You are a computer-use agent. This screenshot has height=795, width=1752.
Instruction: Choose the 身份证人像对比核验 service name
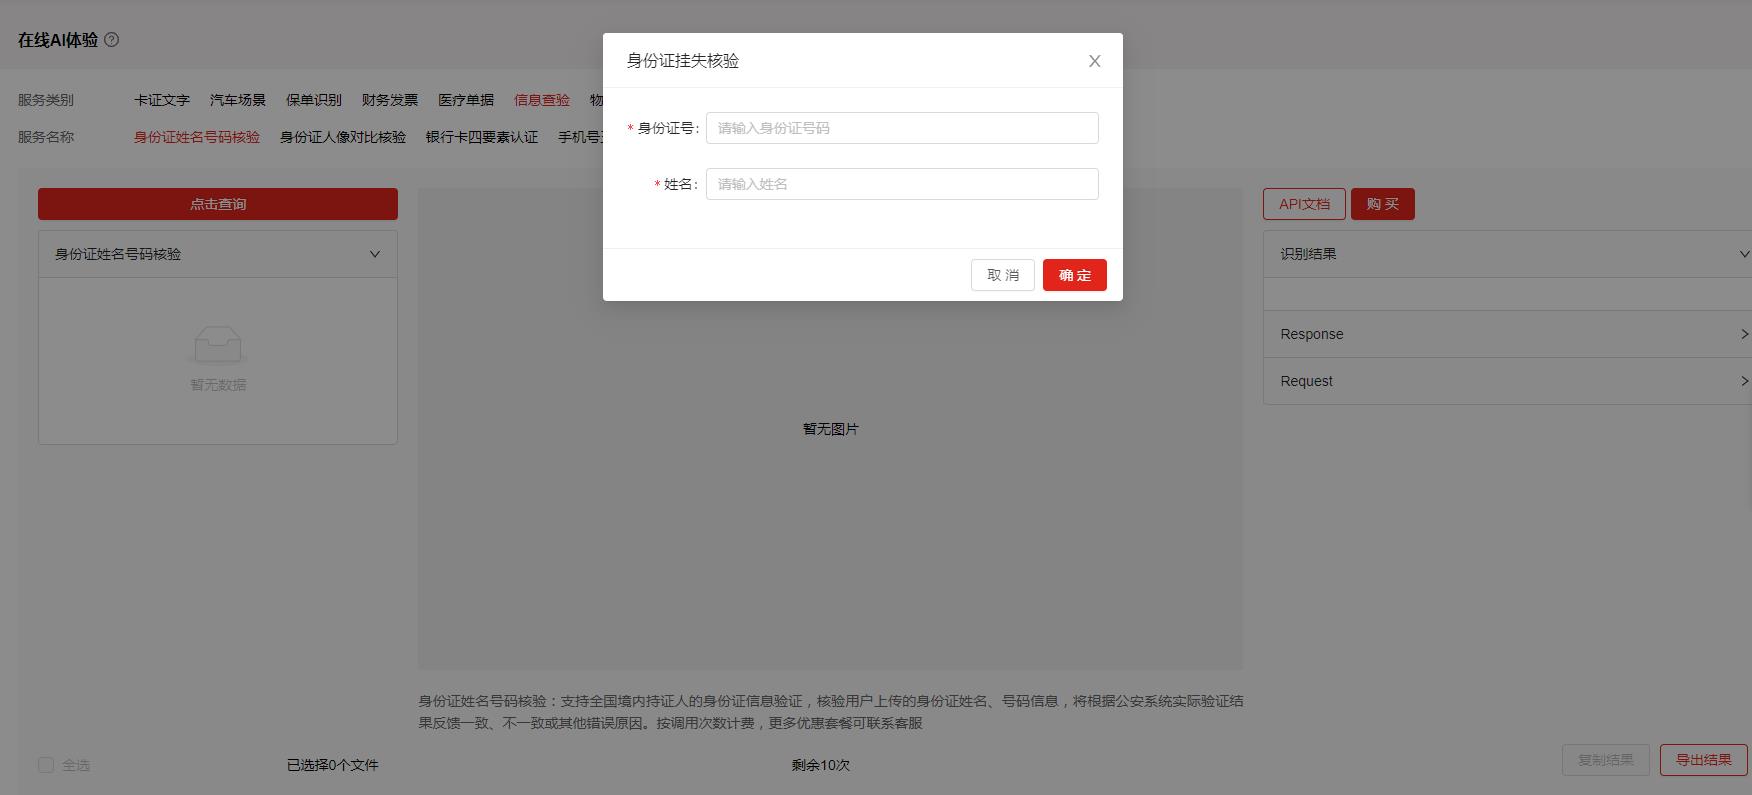tap(343, 137)
